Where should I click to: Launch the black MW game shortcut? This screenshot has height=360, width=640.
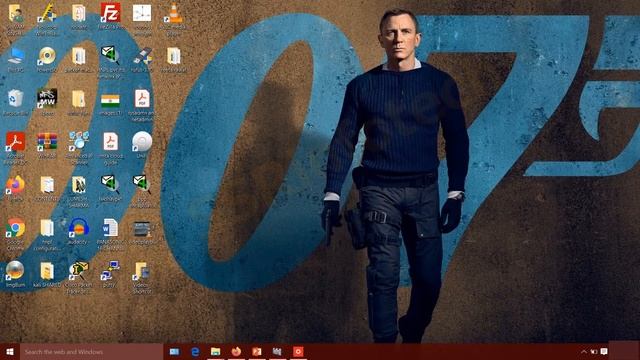click(47, 103)
